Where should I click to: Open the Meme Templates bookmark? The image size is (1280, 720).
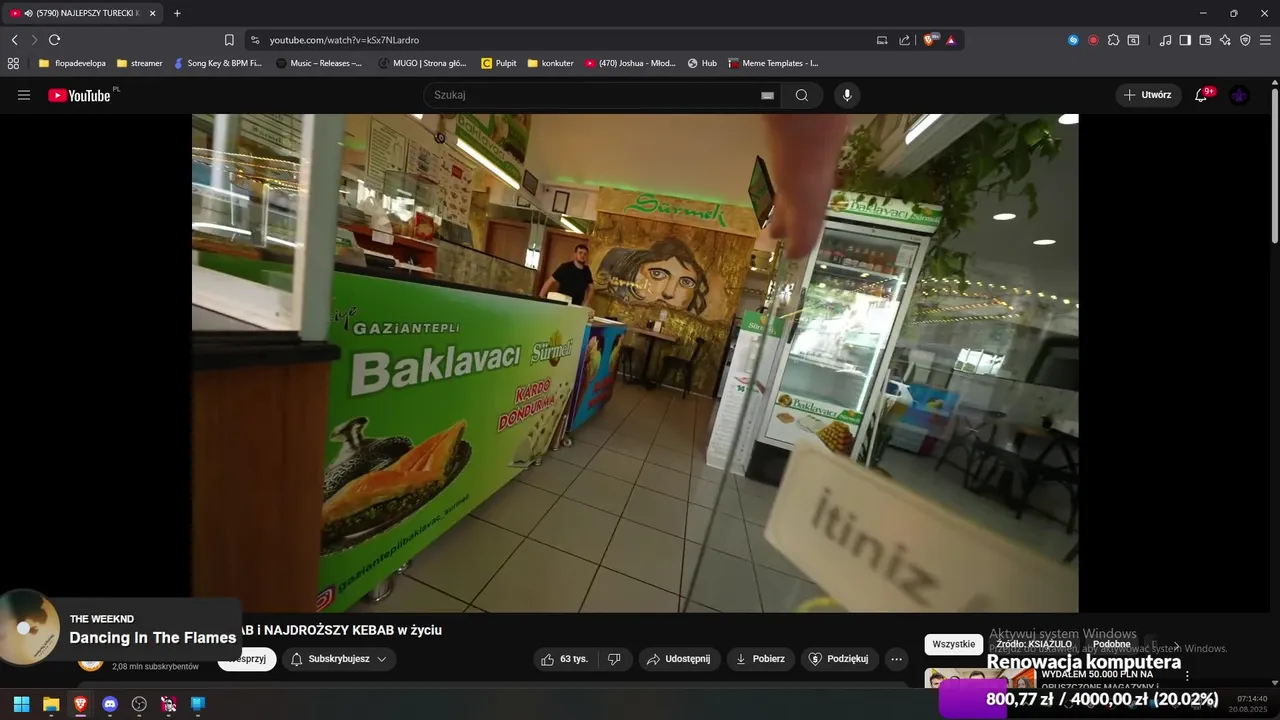[x=773, y=63]
